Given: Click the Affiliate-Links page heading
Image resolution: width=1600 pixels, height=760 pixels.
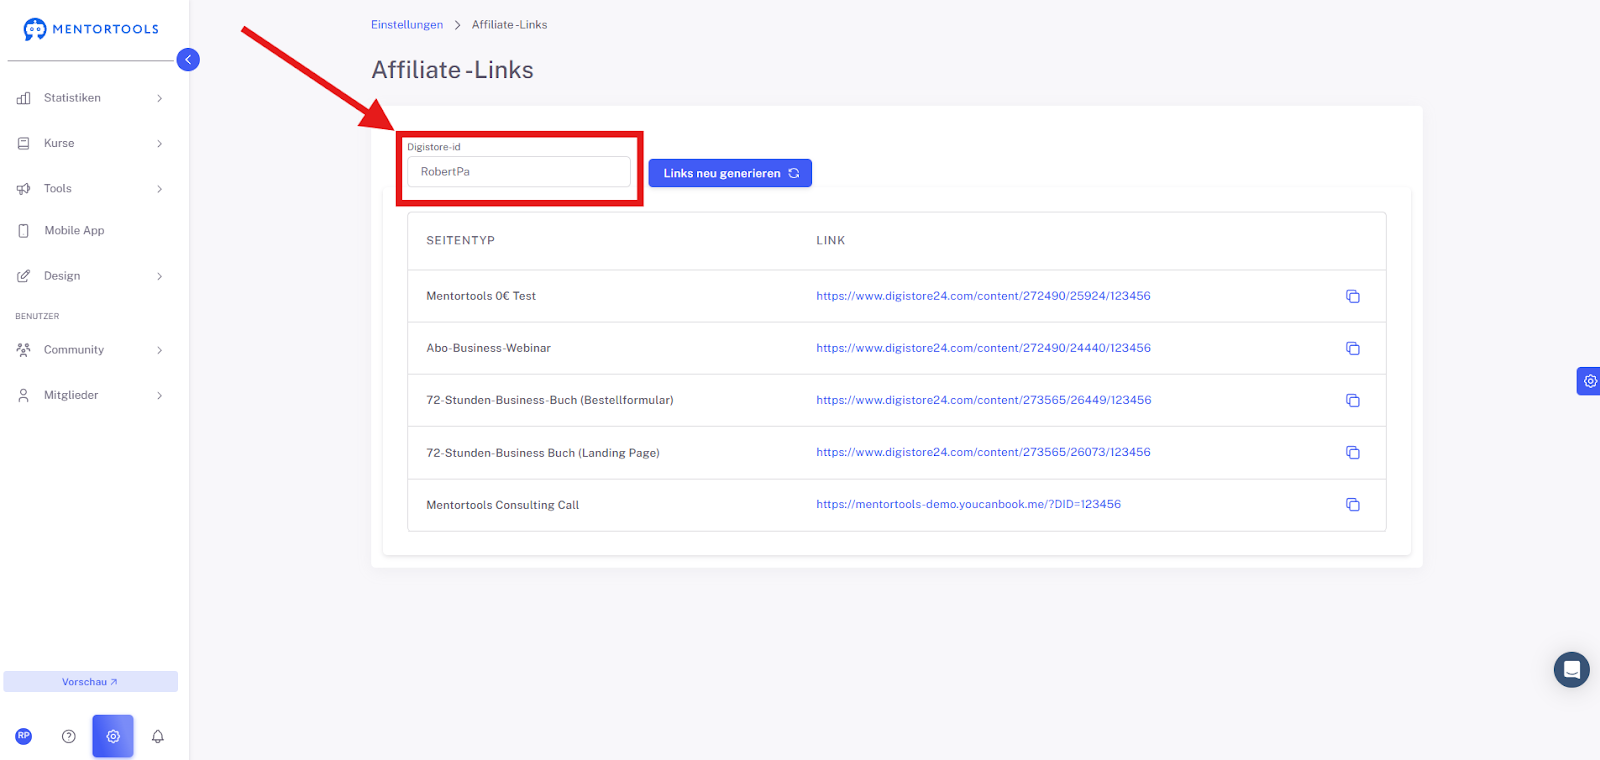Looking at the screenshot, I should tap(452, 70).
